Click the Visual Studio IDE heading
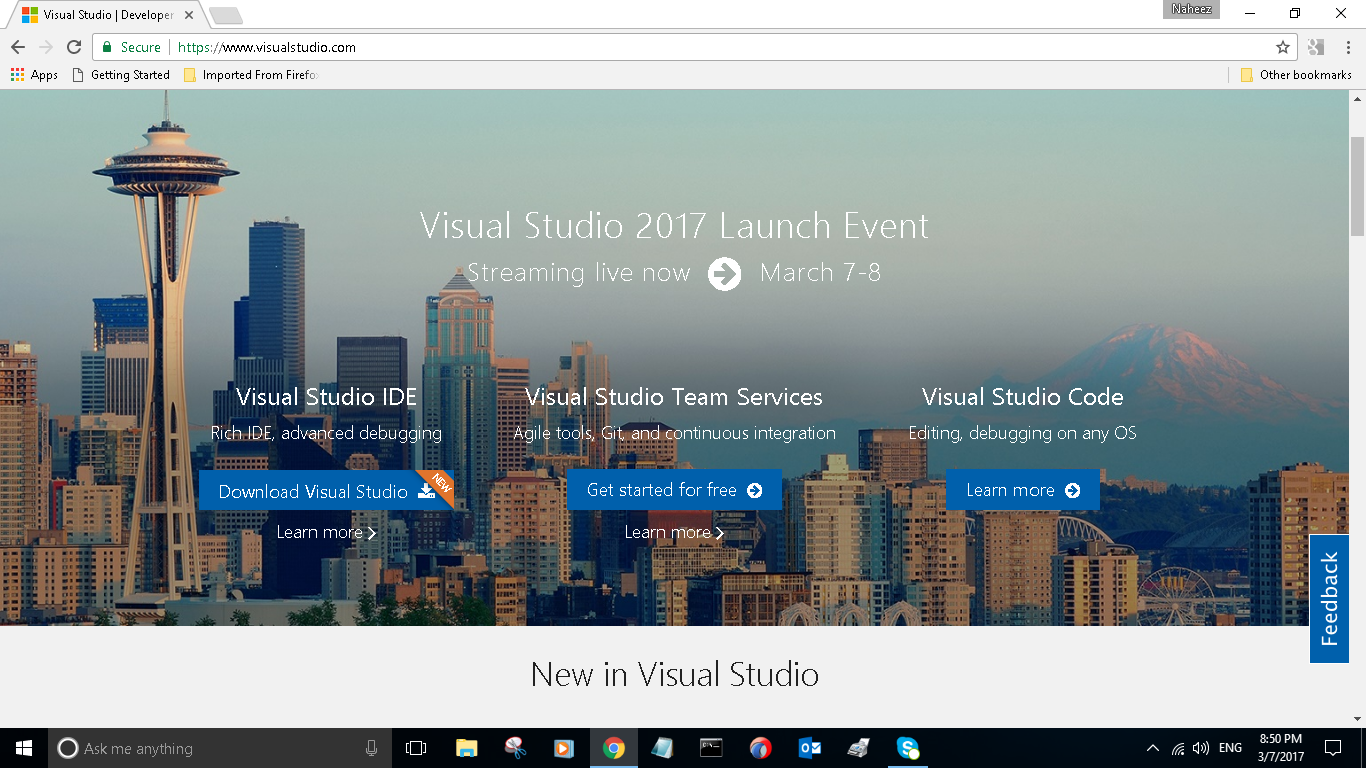The width and height of the screenshot is (1366, 768). coord(326,397)
